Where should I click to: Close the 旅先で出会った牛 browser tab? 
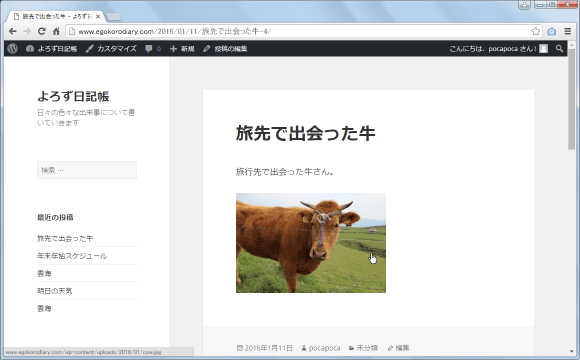pos(98,17)
